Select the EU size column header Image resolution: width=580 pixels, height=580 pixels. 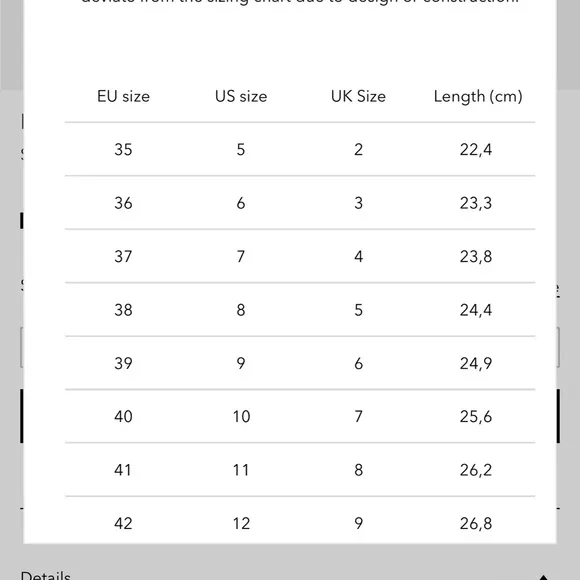point(124,96)
